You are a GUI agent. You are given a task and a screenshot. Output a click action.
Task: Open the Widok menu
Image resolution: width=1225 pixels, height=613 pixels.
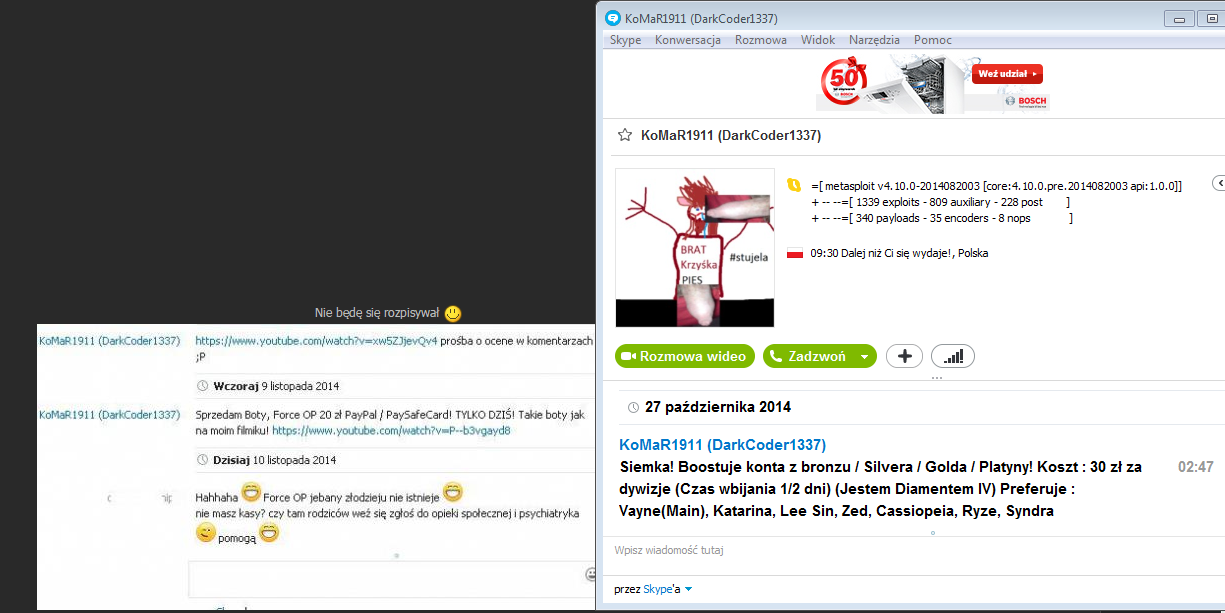[818, 40]
